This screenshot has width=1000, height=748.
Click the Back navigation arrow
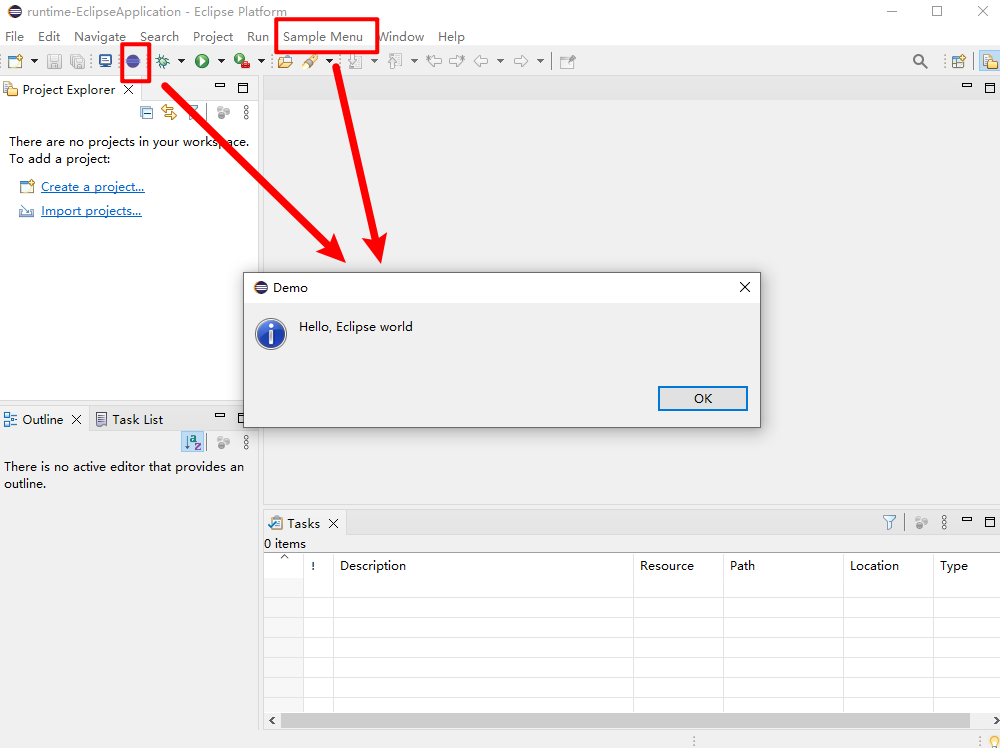point(482,61)
